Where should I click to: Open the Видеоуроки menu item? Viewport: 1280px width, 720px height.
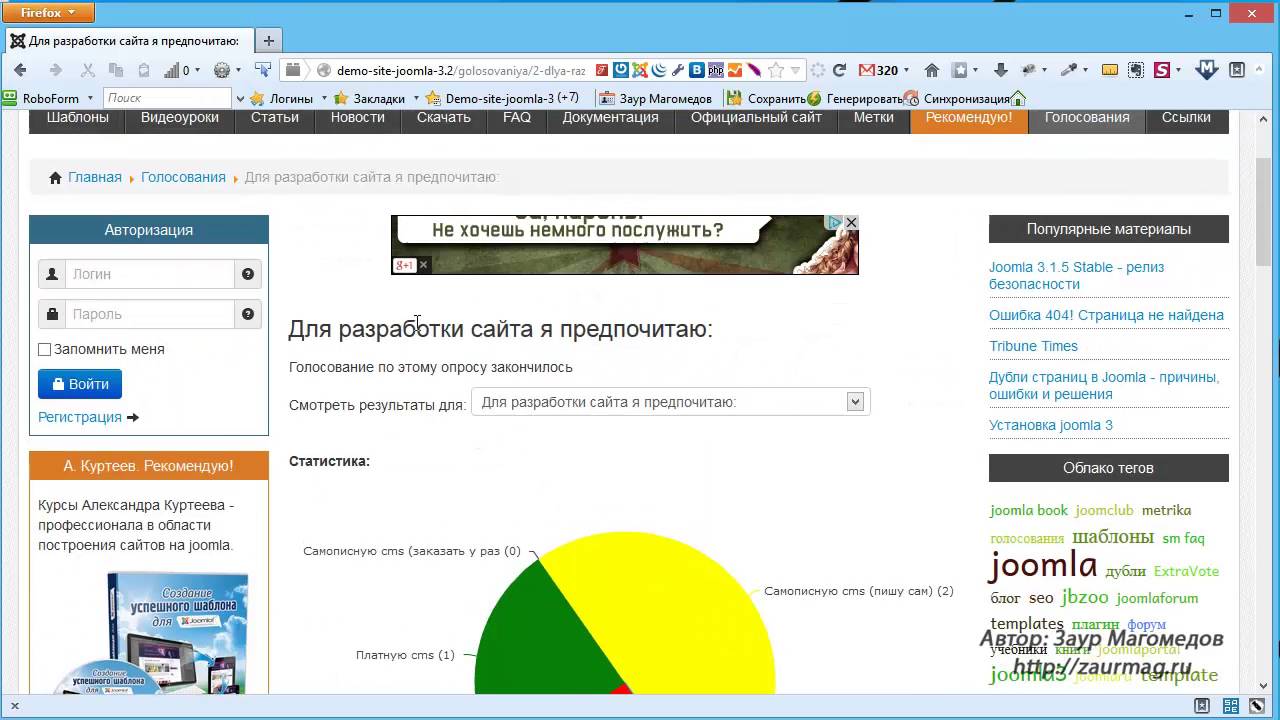179,117
